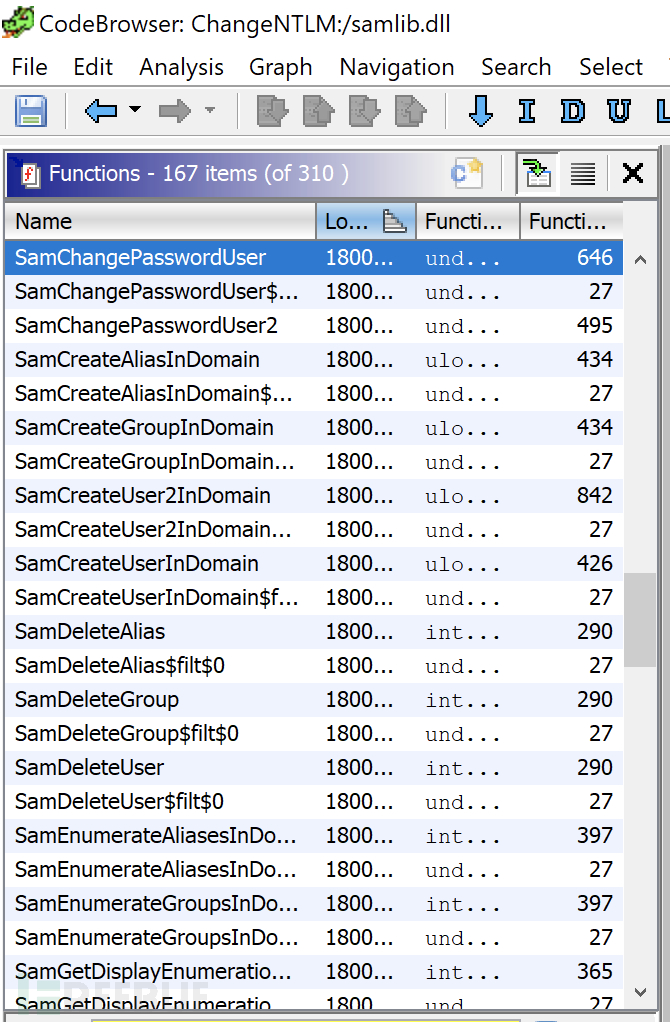The width and height of the screenshot is (670, 1022).
Task: Click the scrollbar down arrow in Functions list
Action: point(640,992)
